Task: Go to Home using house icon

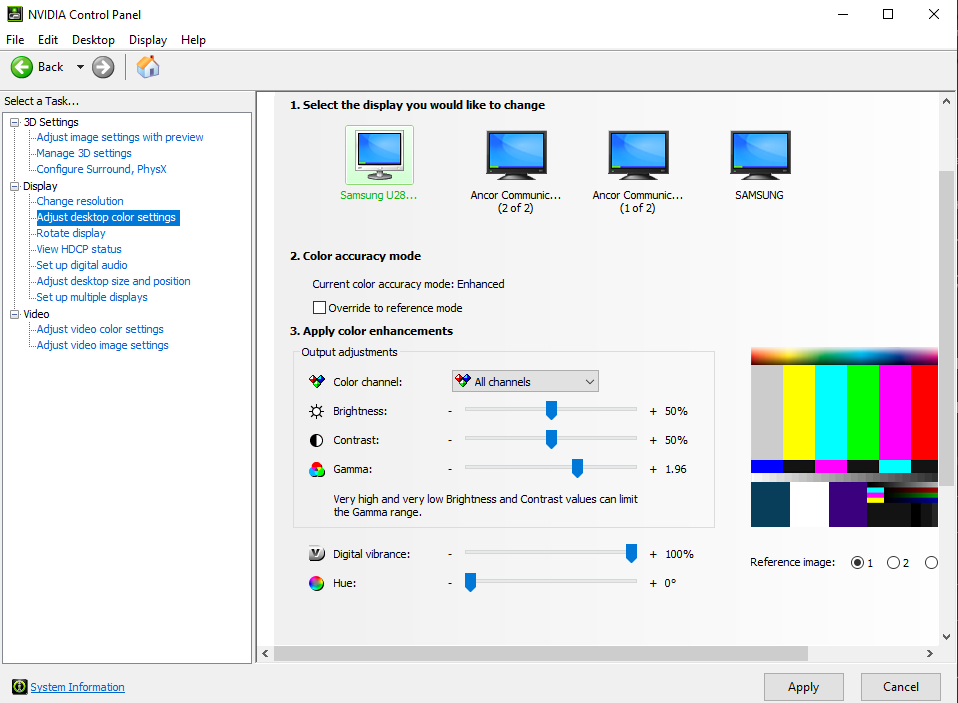Action: (x=148, y=67)
